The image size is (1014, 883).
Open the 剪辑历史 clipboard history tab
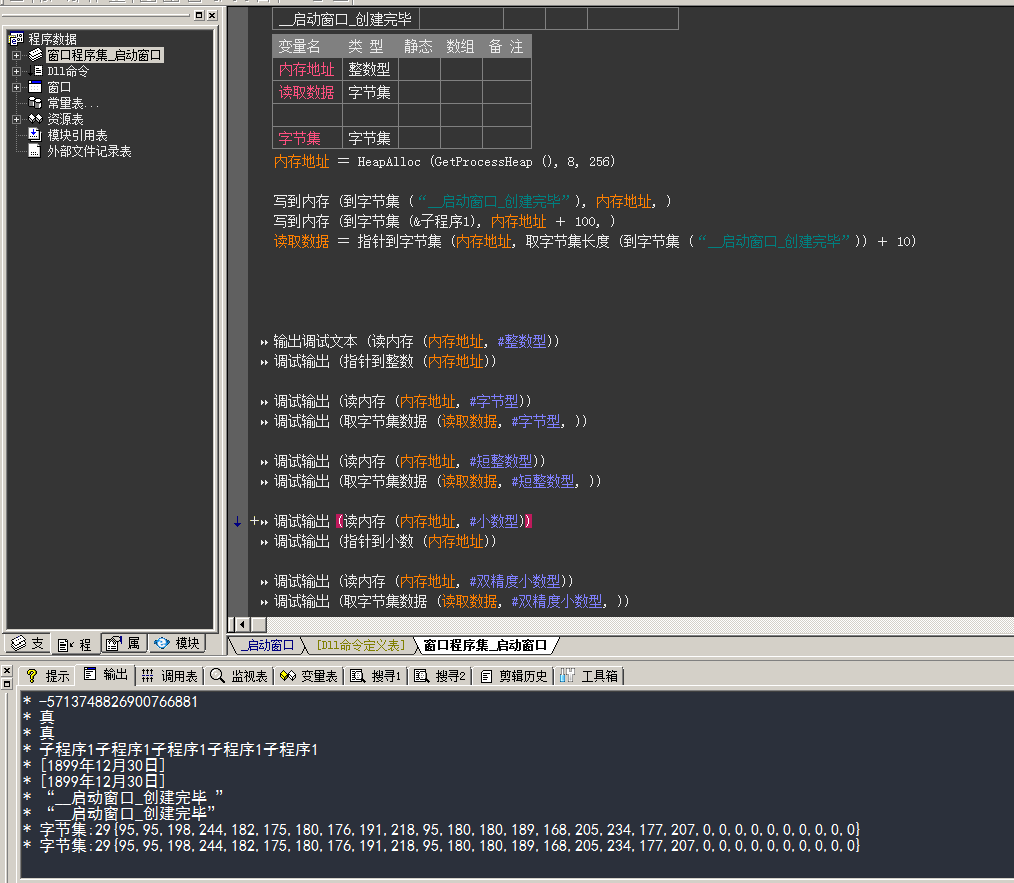tap(514, 676)
